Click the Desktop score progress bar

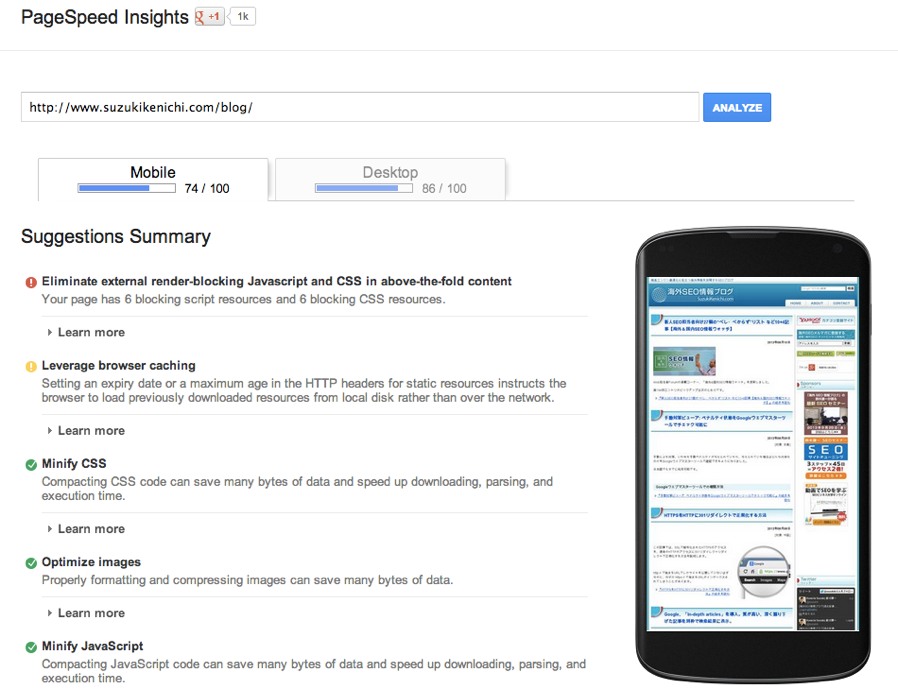(364, 188)
